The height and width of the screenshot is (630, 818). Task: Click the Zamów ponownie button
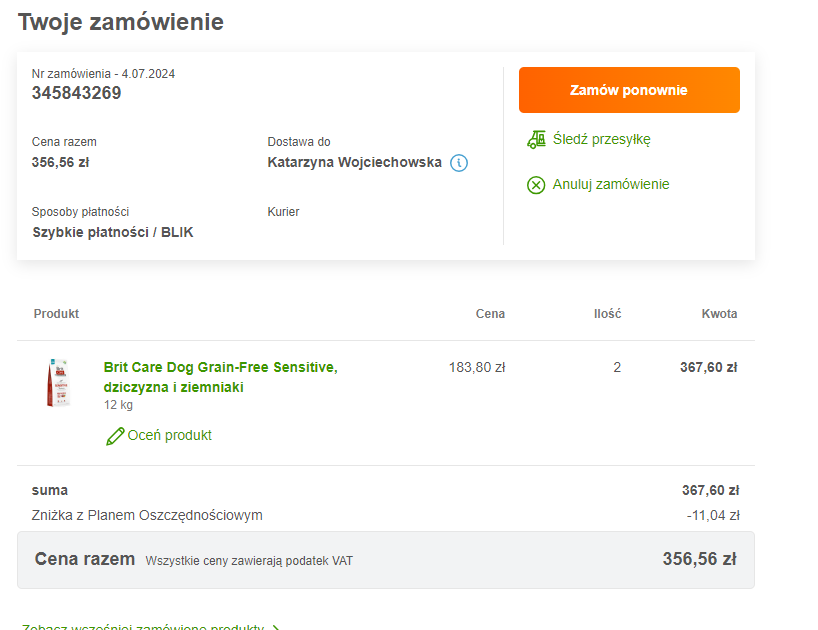(629, 90)
